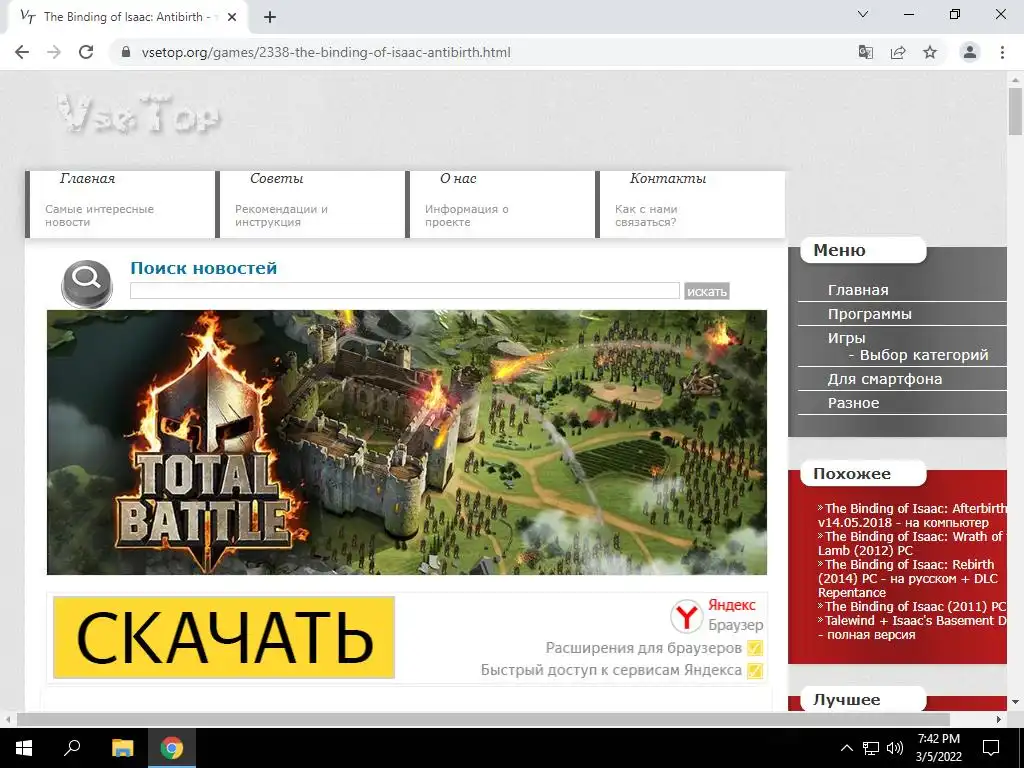Click Chrome icon in taskbar
1024x768 pixels.
click(172, 748)
